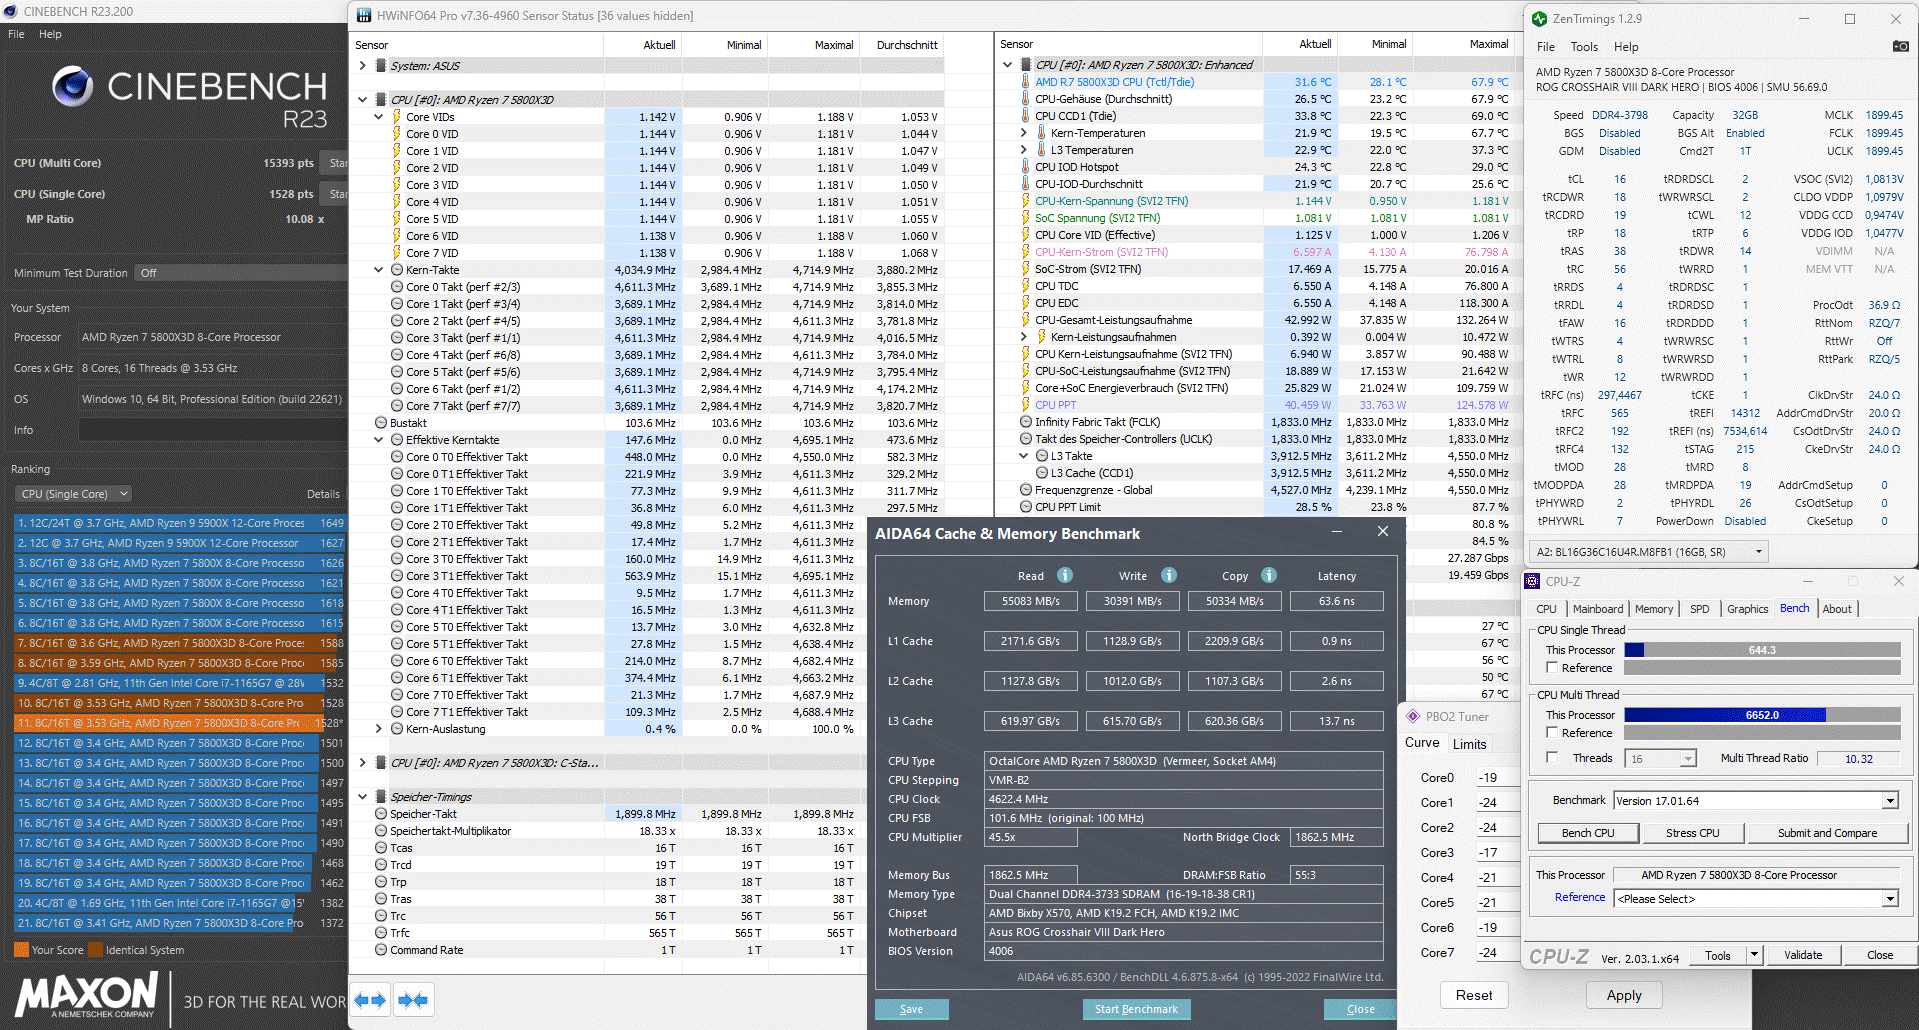The image size is (1919, 1030).
Task: Click the inward arrows icon in HWiNFO toolbar
Action: click(413, 1000)
